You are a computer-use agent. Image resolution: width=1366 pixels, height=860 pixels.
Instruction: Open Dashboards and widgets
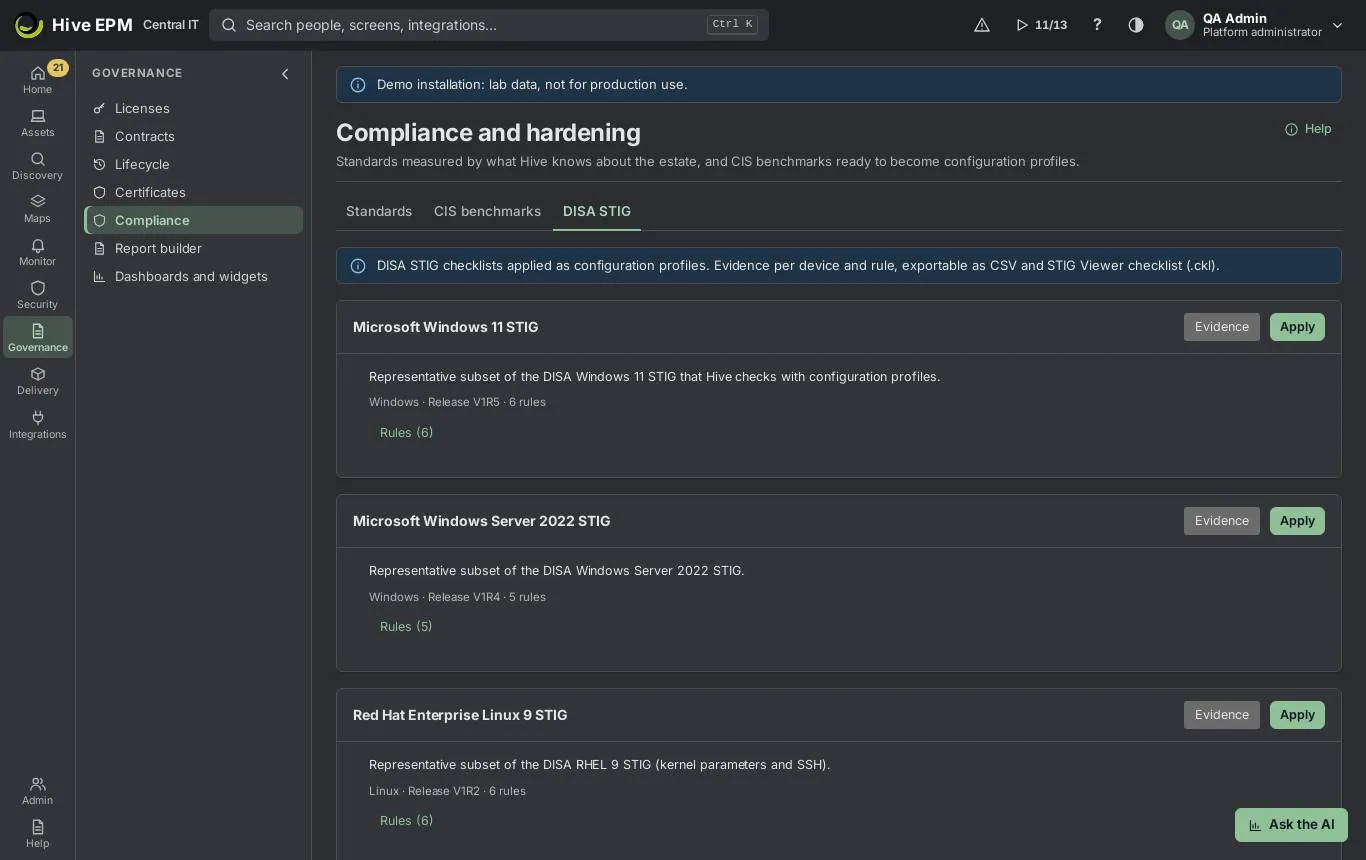(194, 276)
